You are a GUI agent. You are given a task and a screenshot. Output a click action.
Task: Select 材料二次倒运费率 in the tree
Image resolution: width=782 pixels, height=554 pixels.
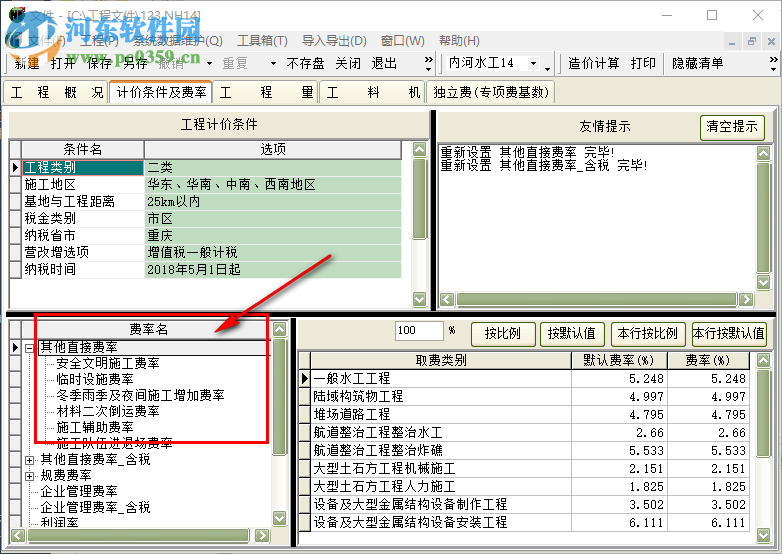click(x=108, y=411)
